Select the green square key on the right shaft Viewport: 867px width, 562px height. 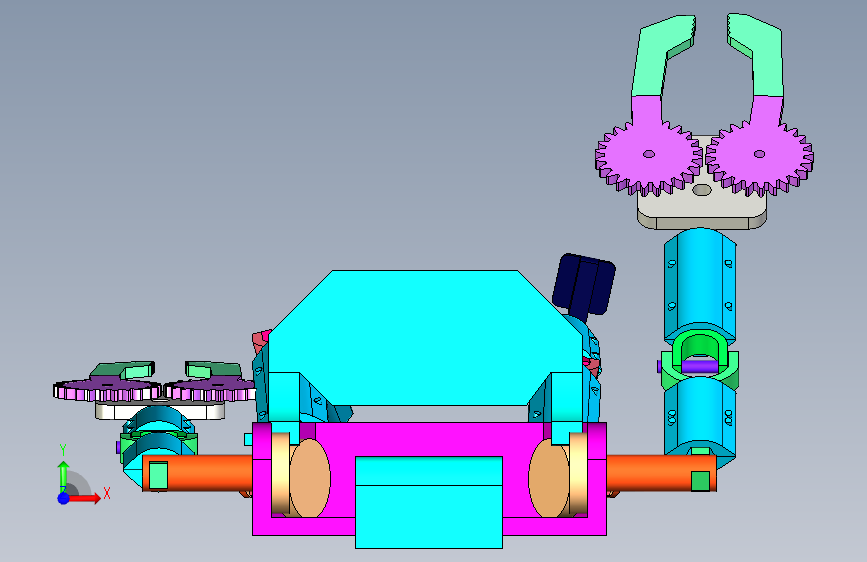701,481
